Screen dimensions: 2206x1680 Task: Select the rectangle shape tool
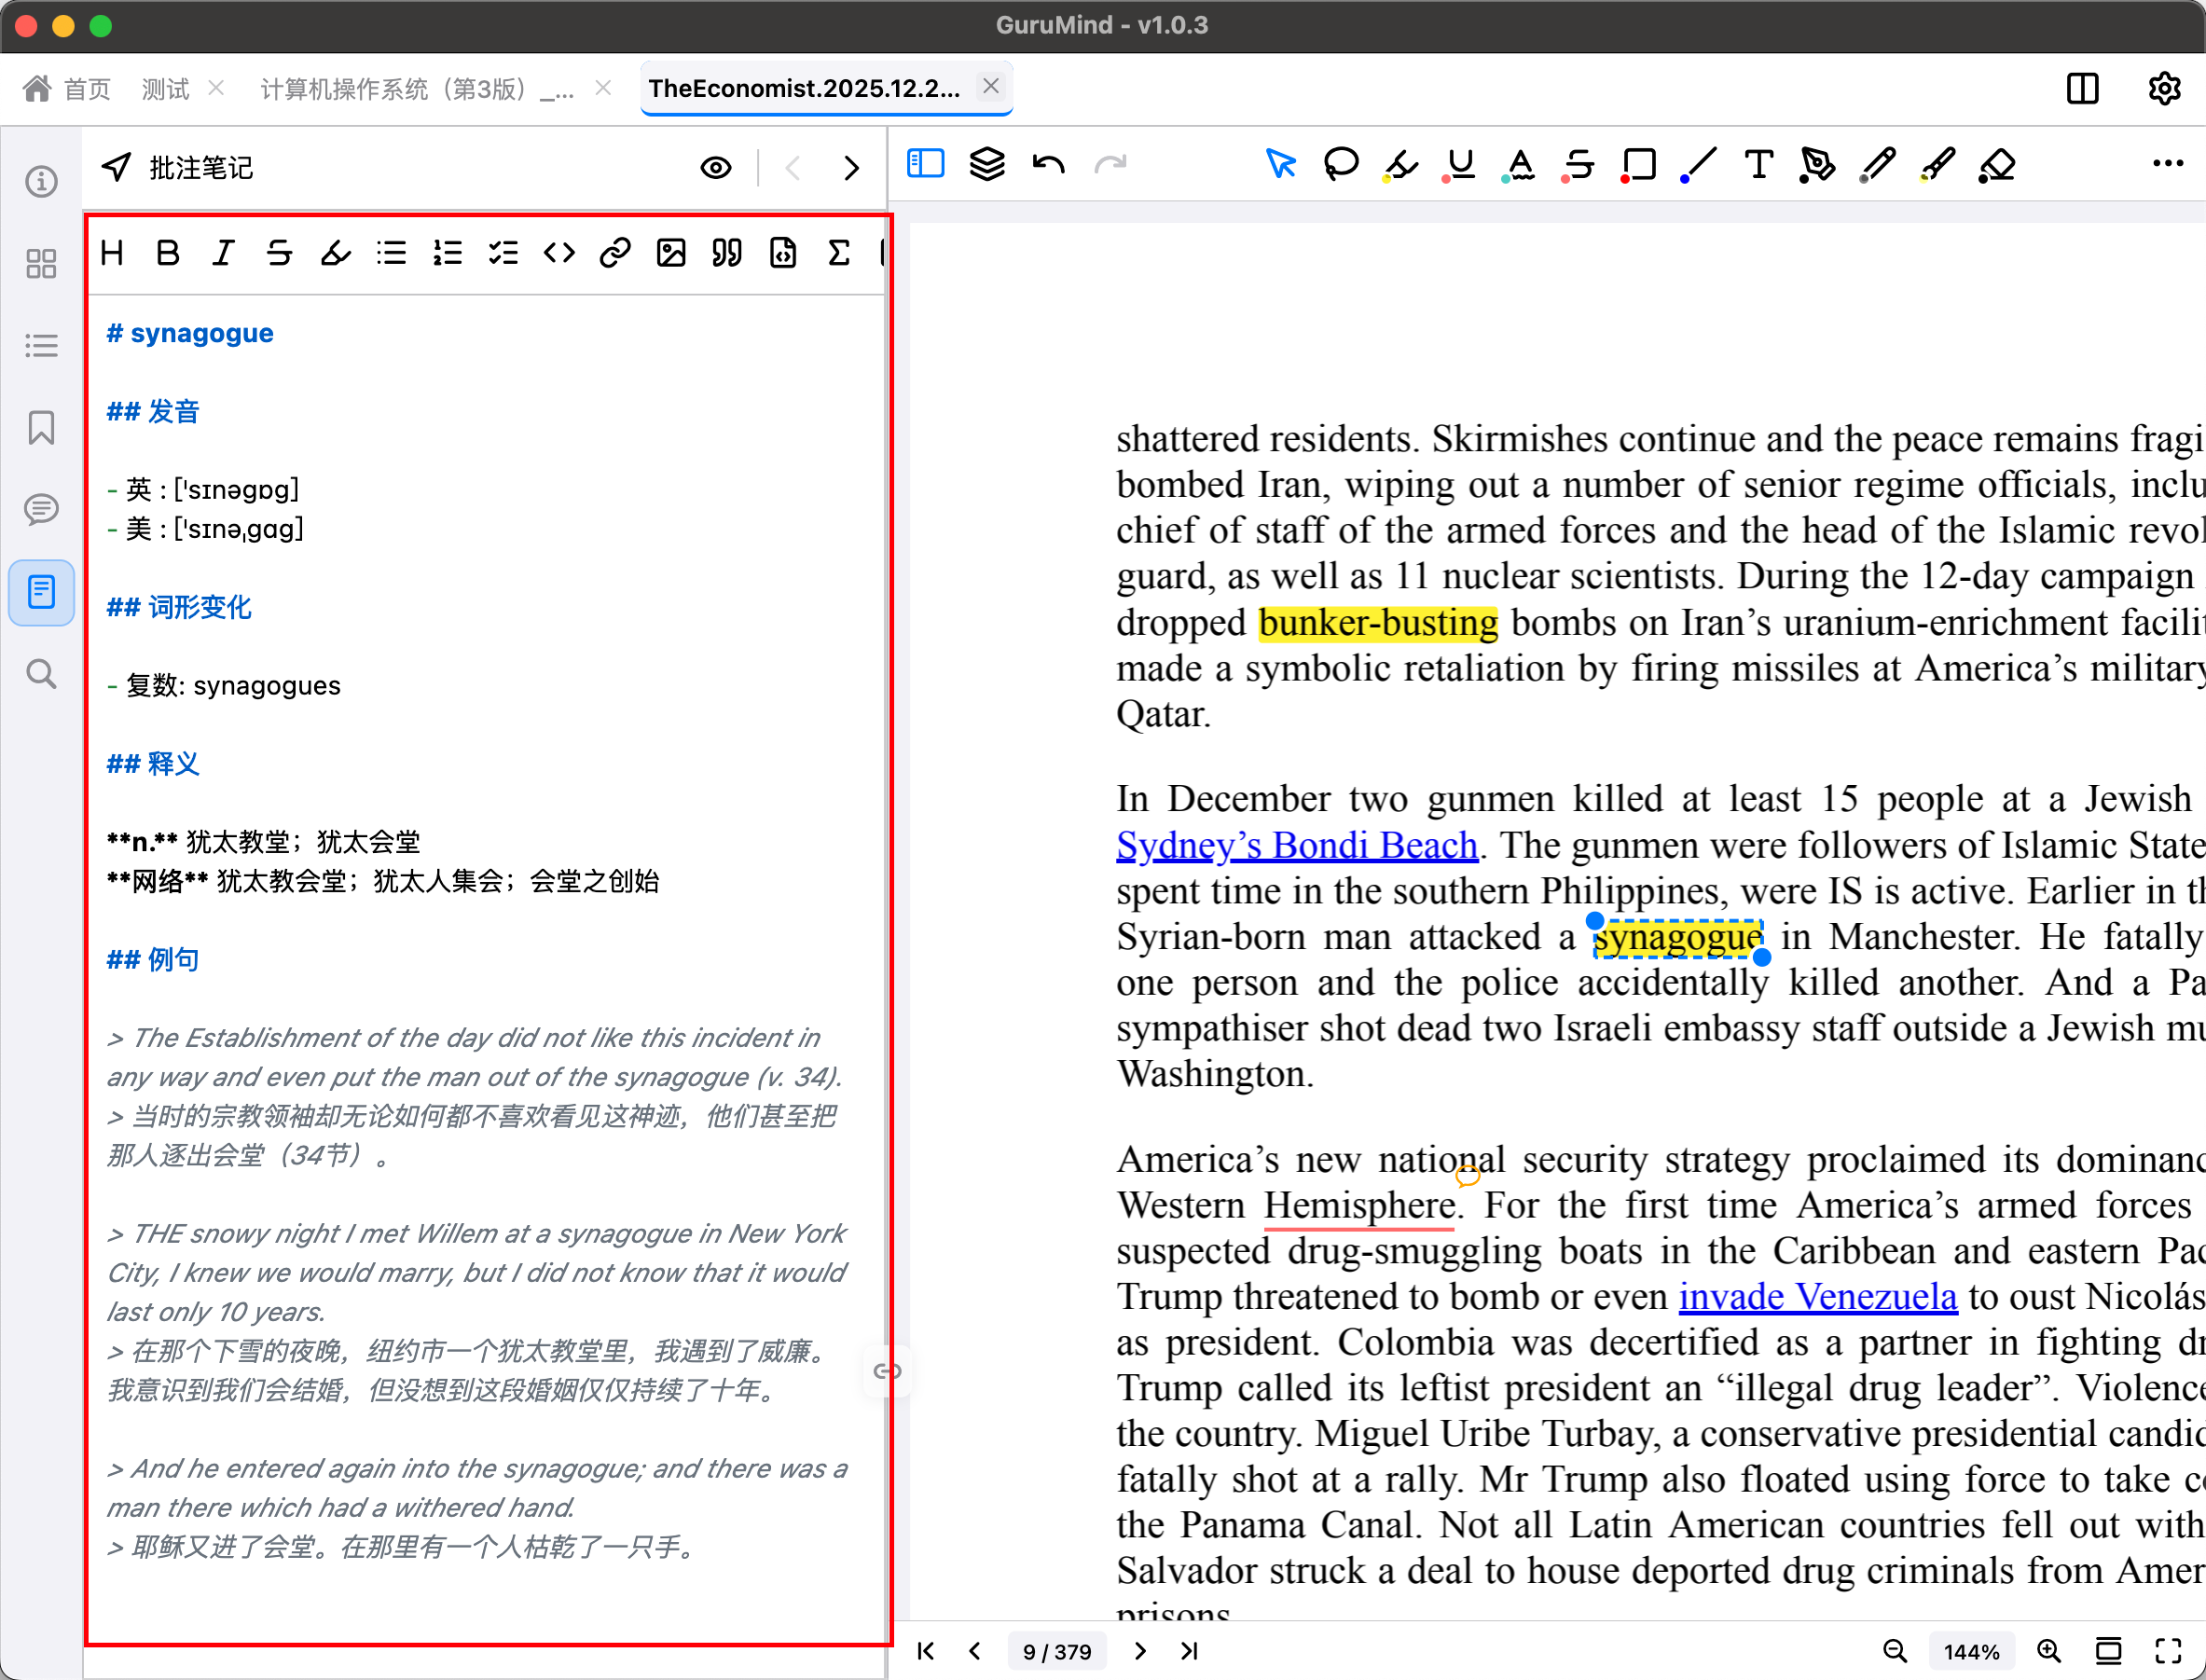(1638, 164)
